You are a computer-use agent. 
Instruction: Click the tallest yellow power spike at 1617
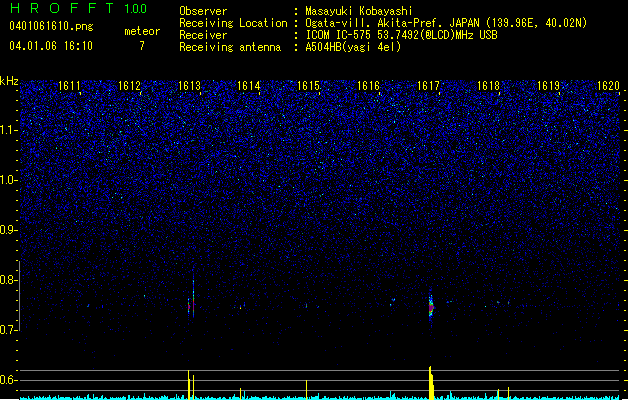[431, 383]
